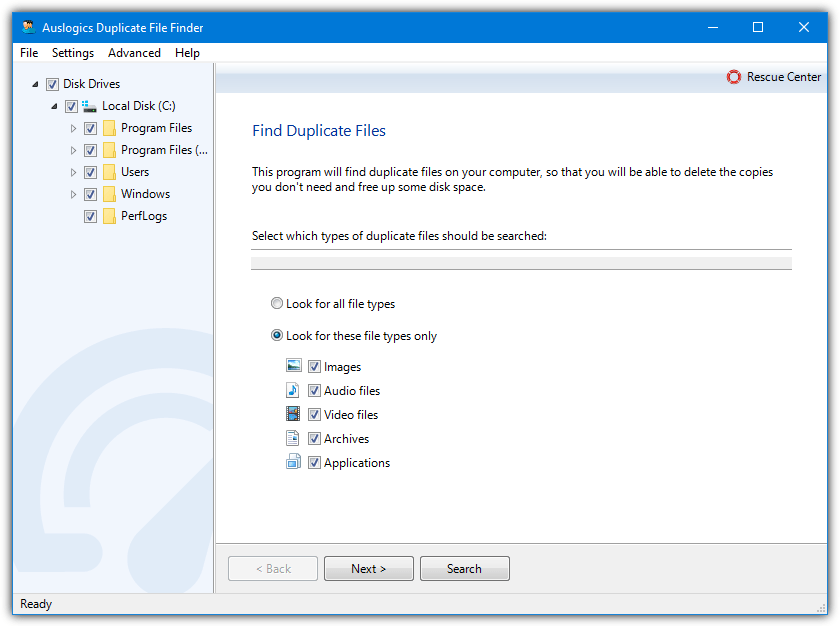
Task: Uncheck the Windows folder checkbox
Action: coord(91,194)
